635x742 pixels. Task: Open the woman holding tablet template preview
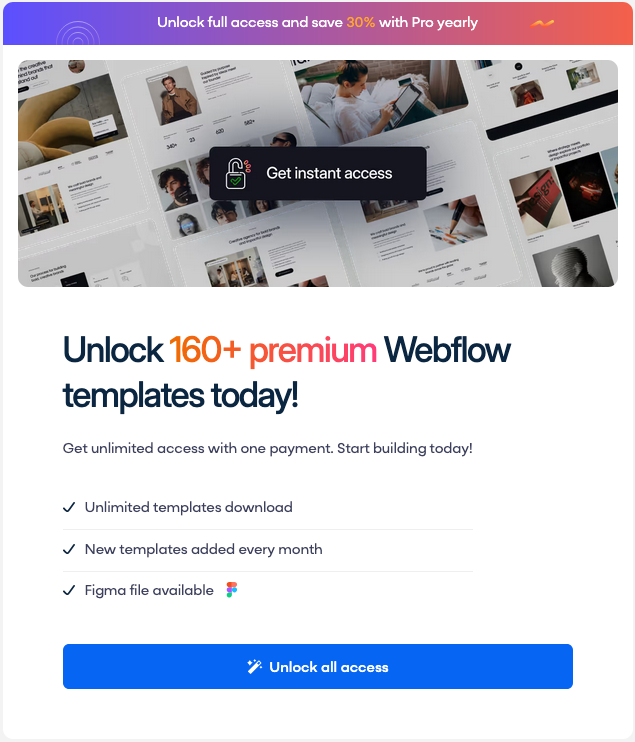[x=381, y=102]
